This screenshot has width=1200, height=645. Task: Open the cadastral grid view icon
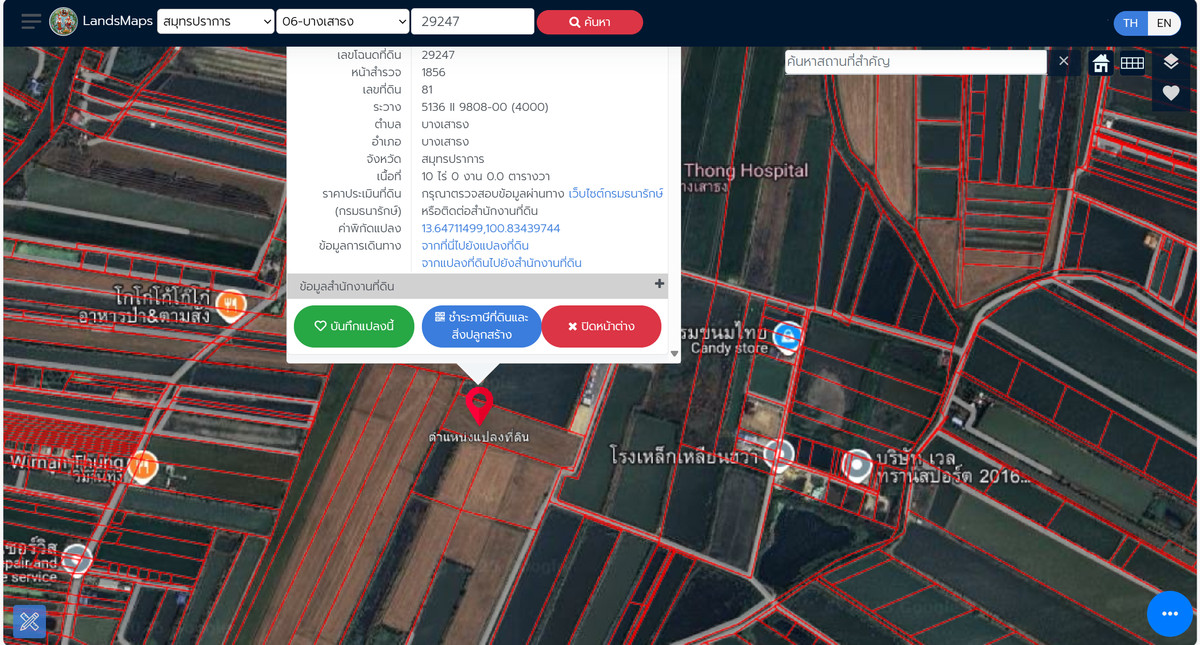1133,62
